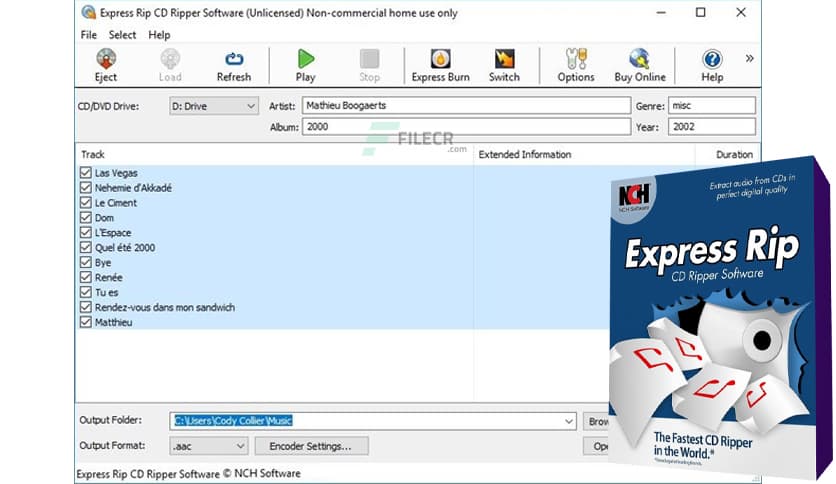Click the application icon in title bar
Screen dimensions: 836x484
pos(89,12)
